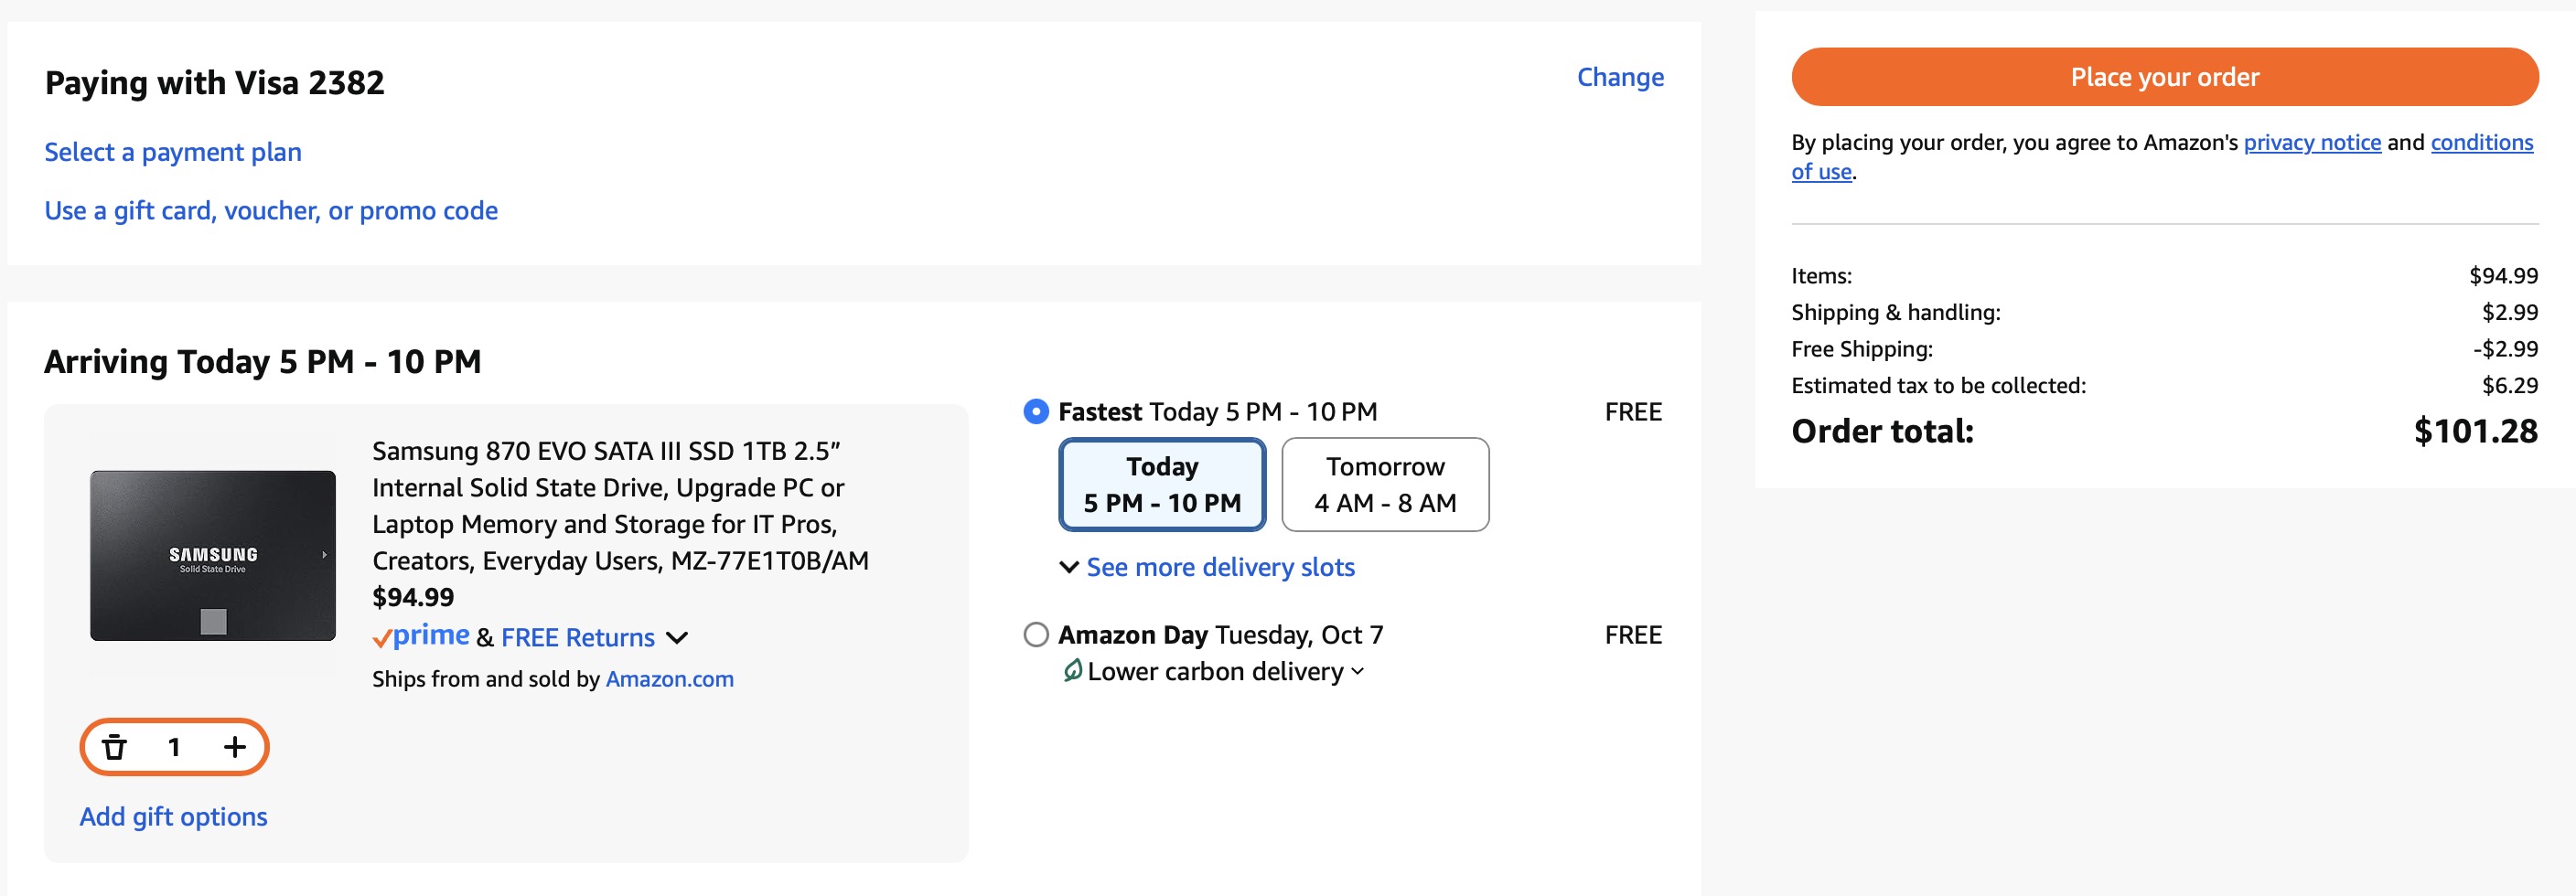Pick the Tomorrow 4 AM - 8 AM slot

tap(1385, 485)
